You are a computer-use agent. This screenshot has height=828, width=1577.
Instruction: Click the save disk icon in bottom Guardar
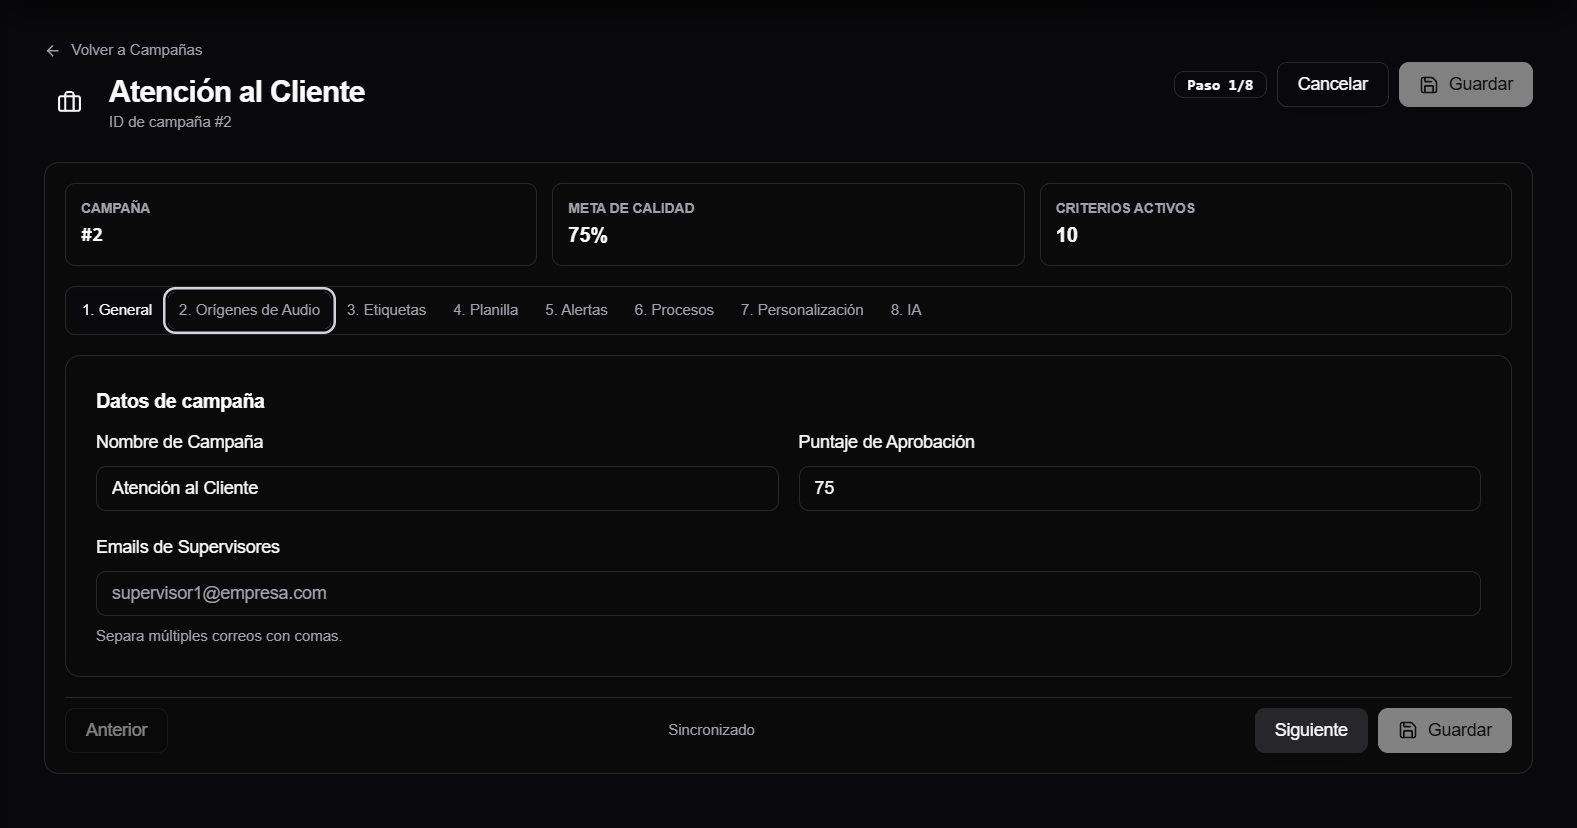pos(1408,731)
